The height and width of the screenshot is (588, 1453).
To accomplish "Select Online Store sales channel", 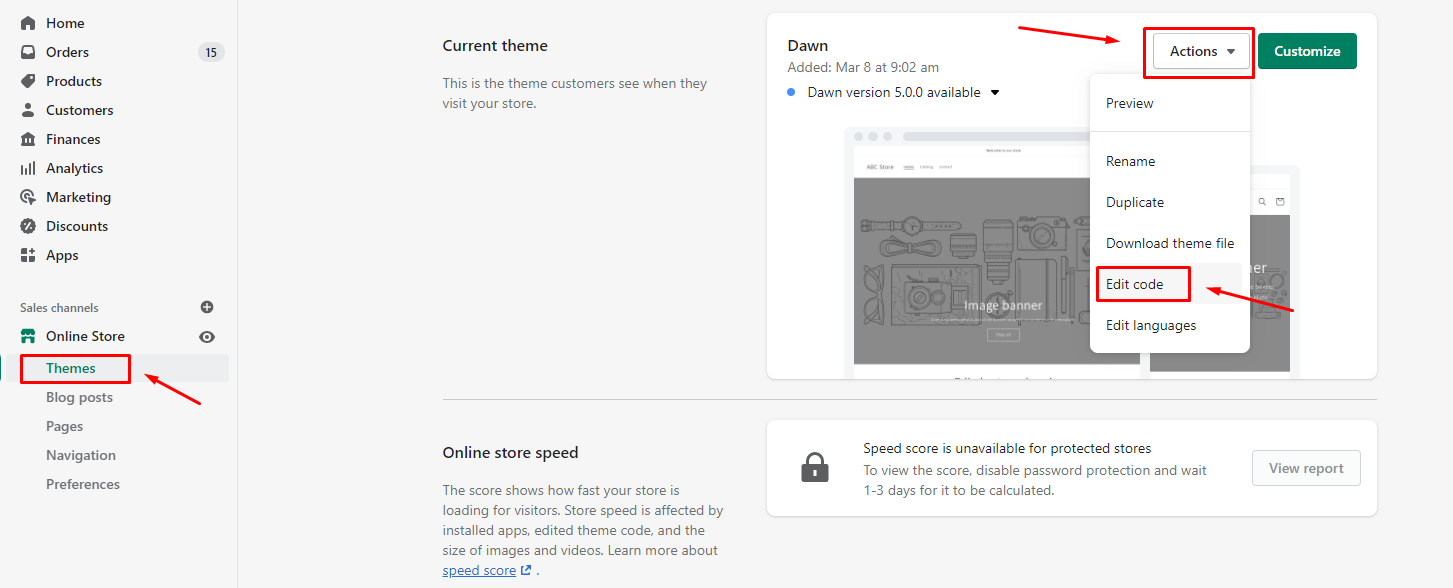I will (85, 336).
